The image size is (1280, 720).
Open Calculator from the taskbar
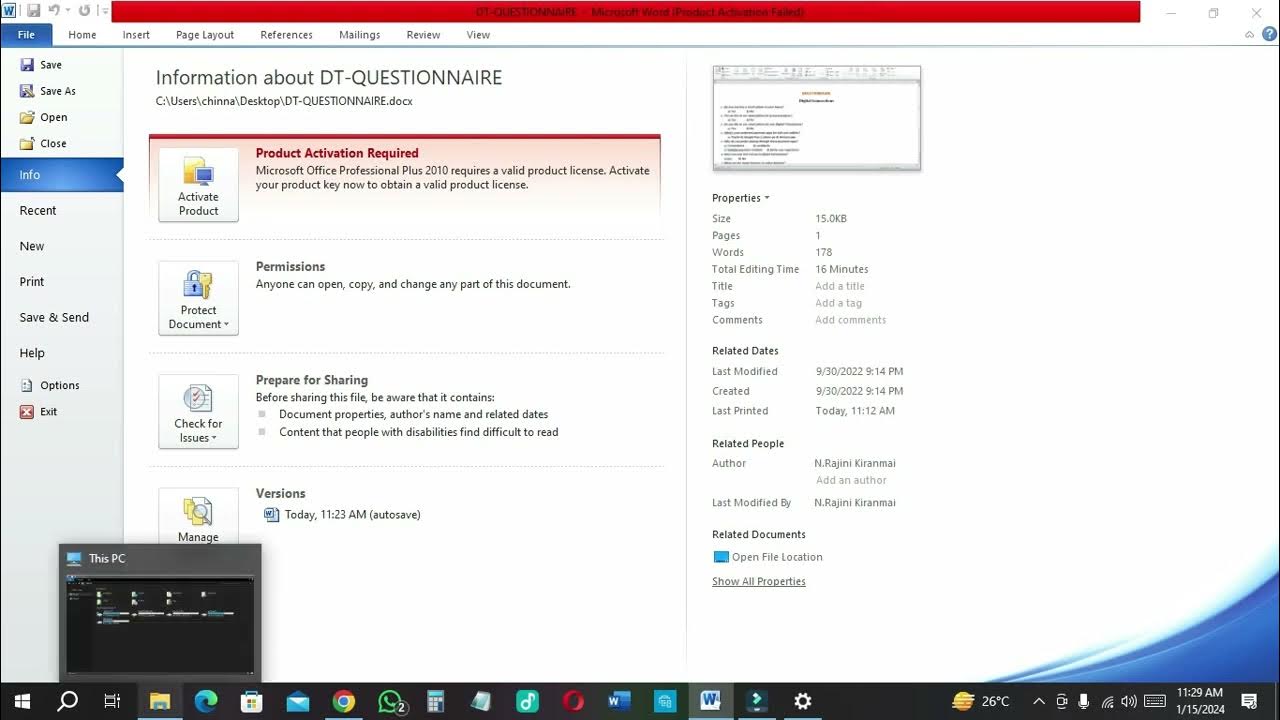(435, 701)
